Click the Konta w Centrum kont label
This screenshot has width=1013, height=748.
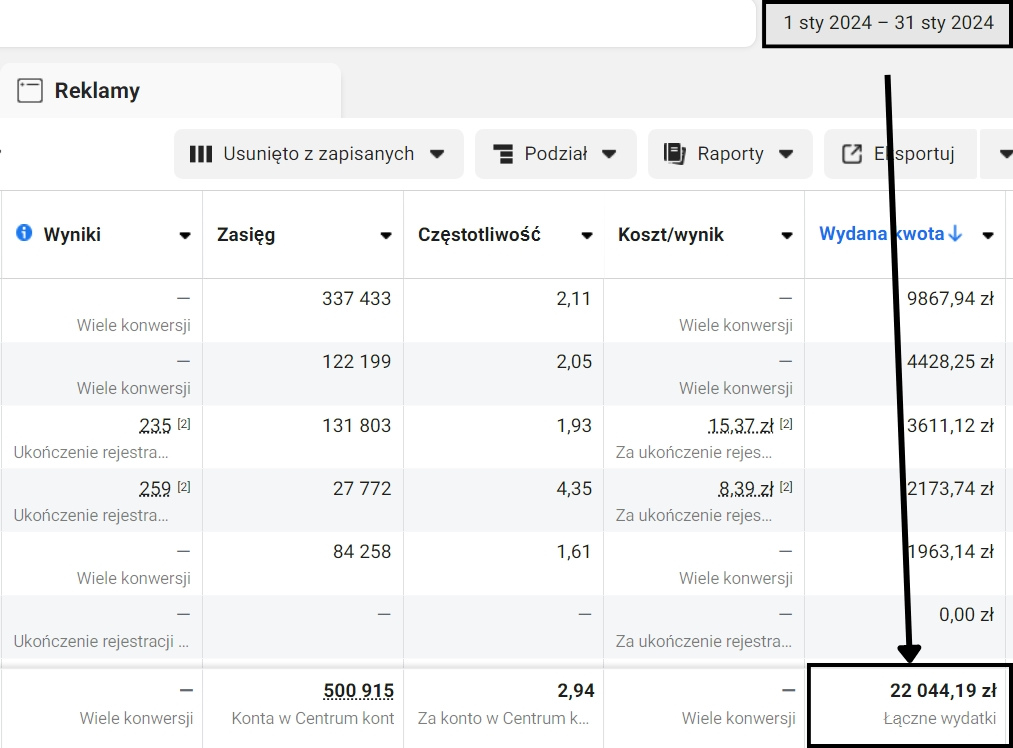[313, 718]
